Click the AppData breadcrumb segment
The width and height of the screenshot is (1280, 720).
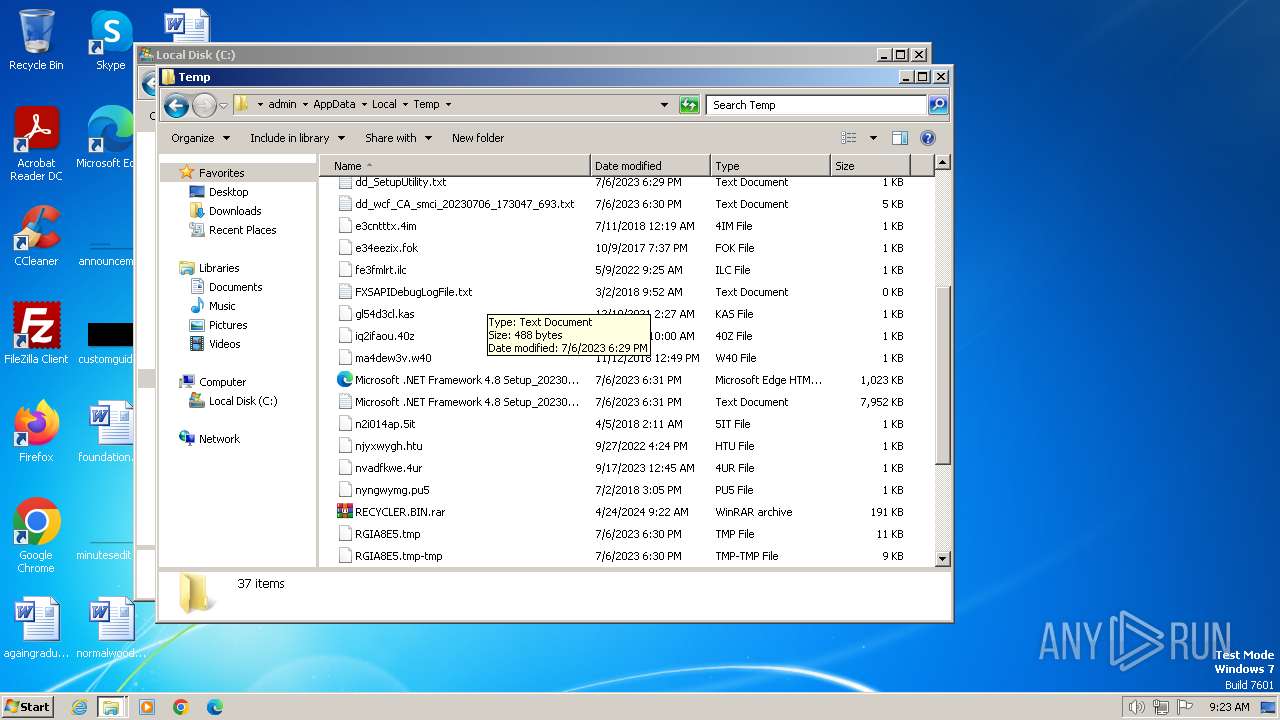tap(334, 104)
